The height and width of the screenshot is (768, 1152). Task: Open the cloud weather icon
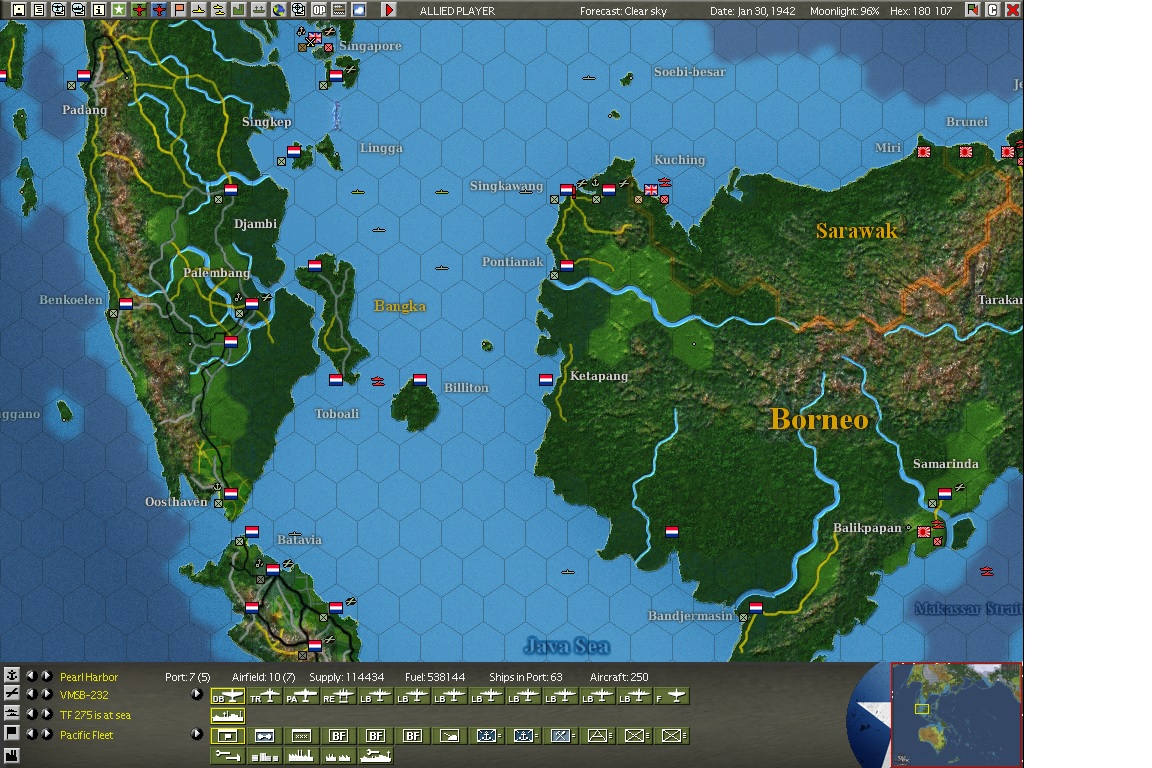point(359,10)
